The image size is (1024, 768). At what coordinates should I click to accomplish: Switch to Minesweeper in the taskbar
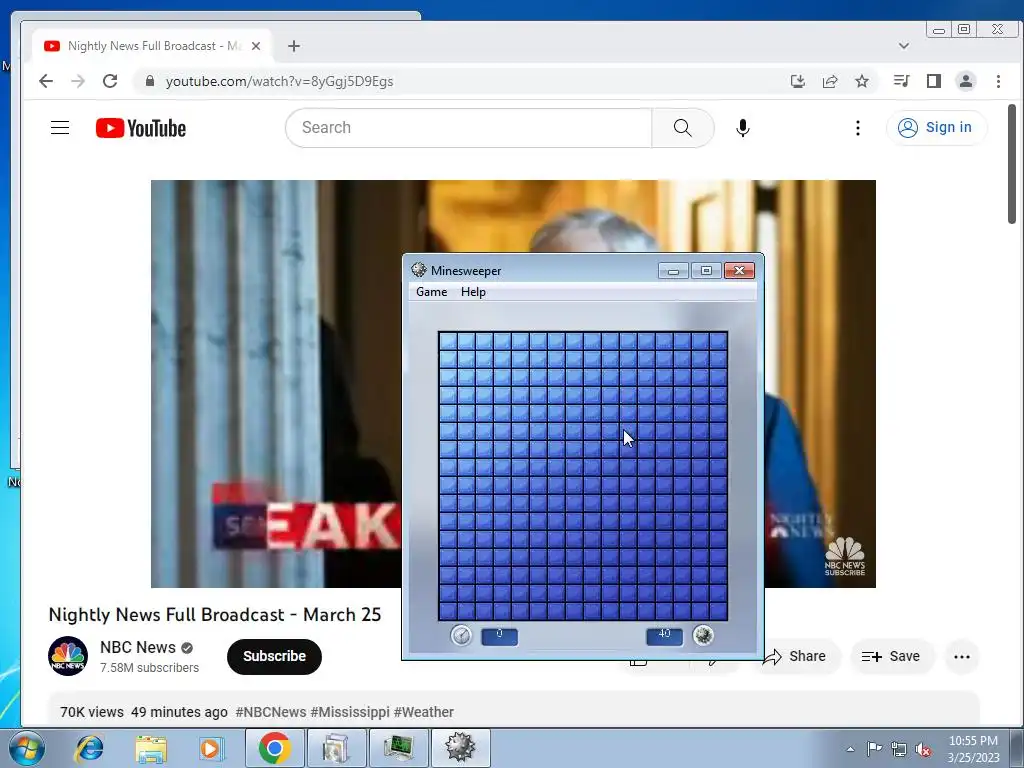(x=460, y=748)
